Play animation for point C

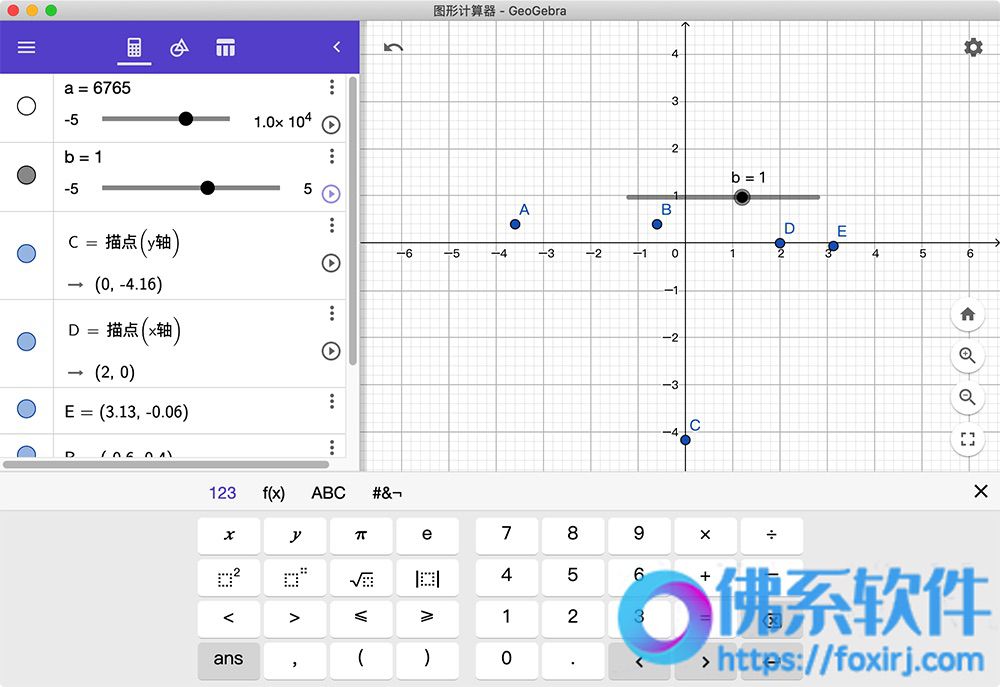click(331, 263)
